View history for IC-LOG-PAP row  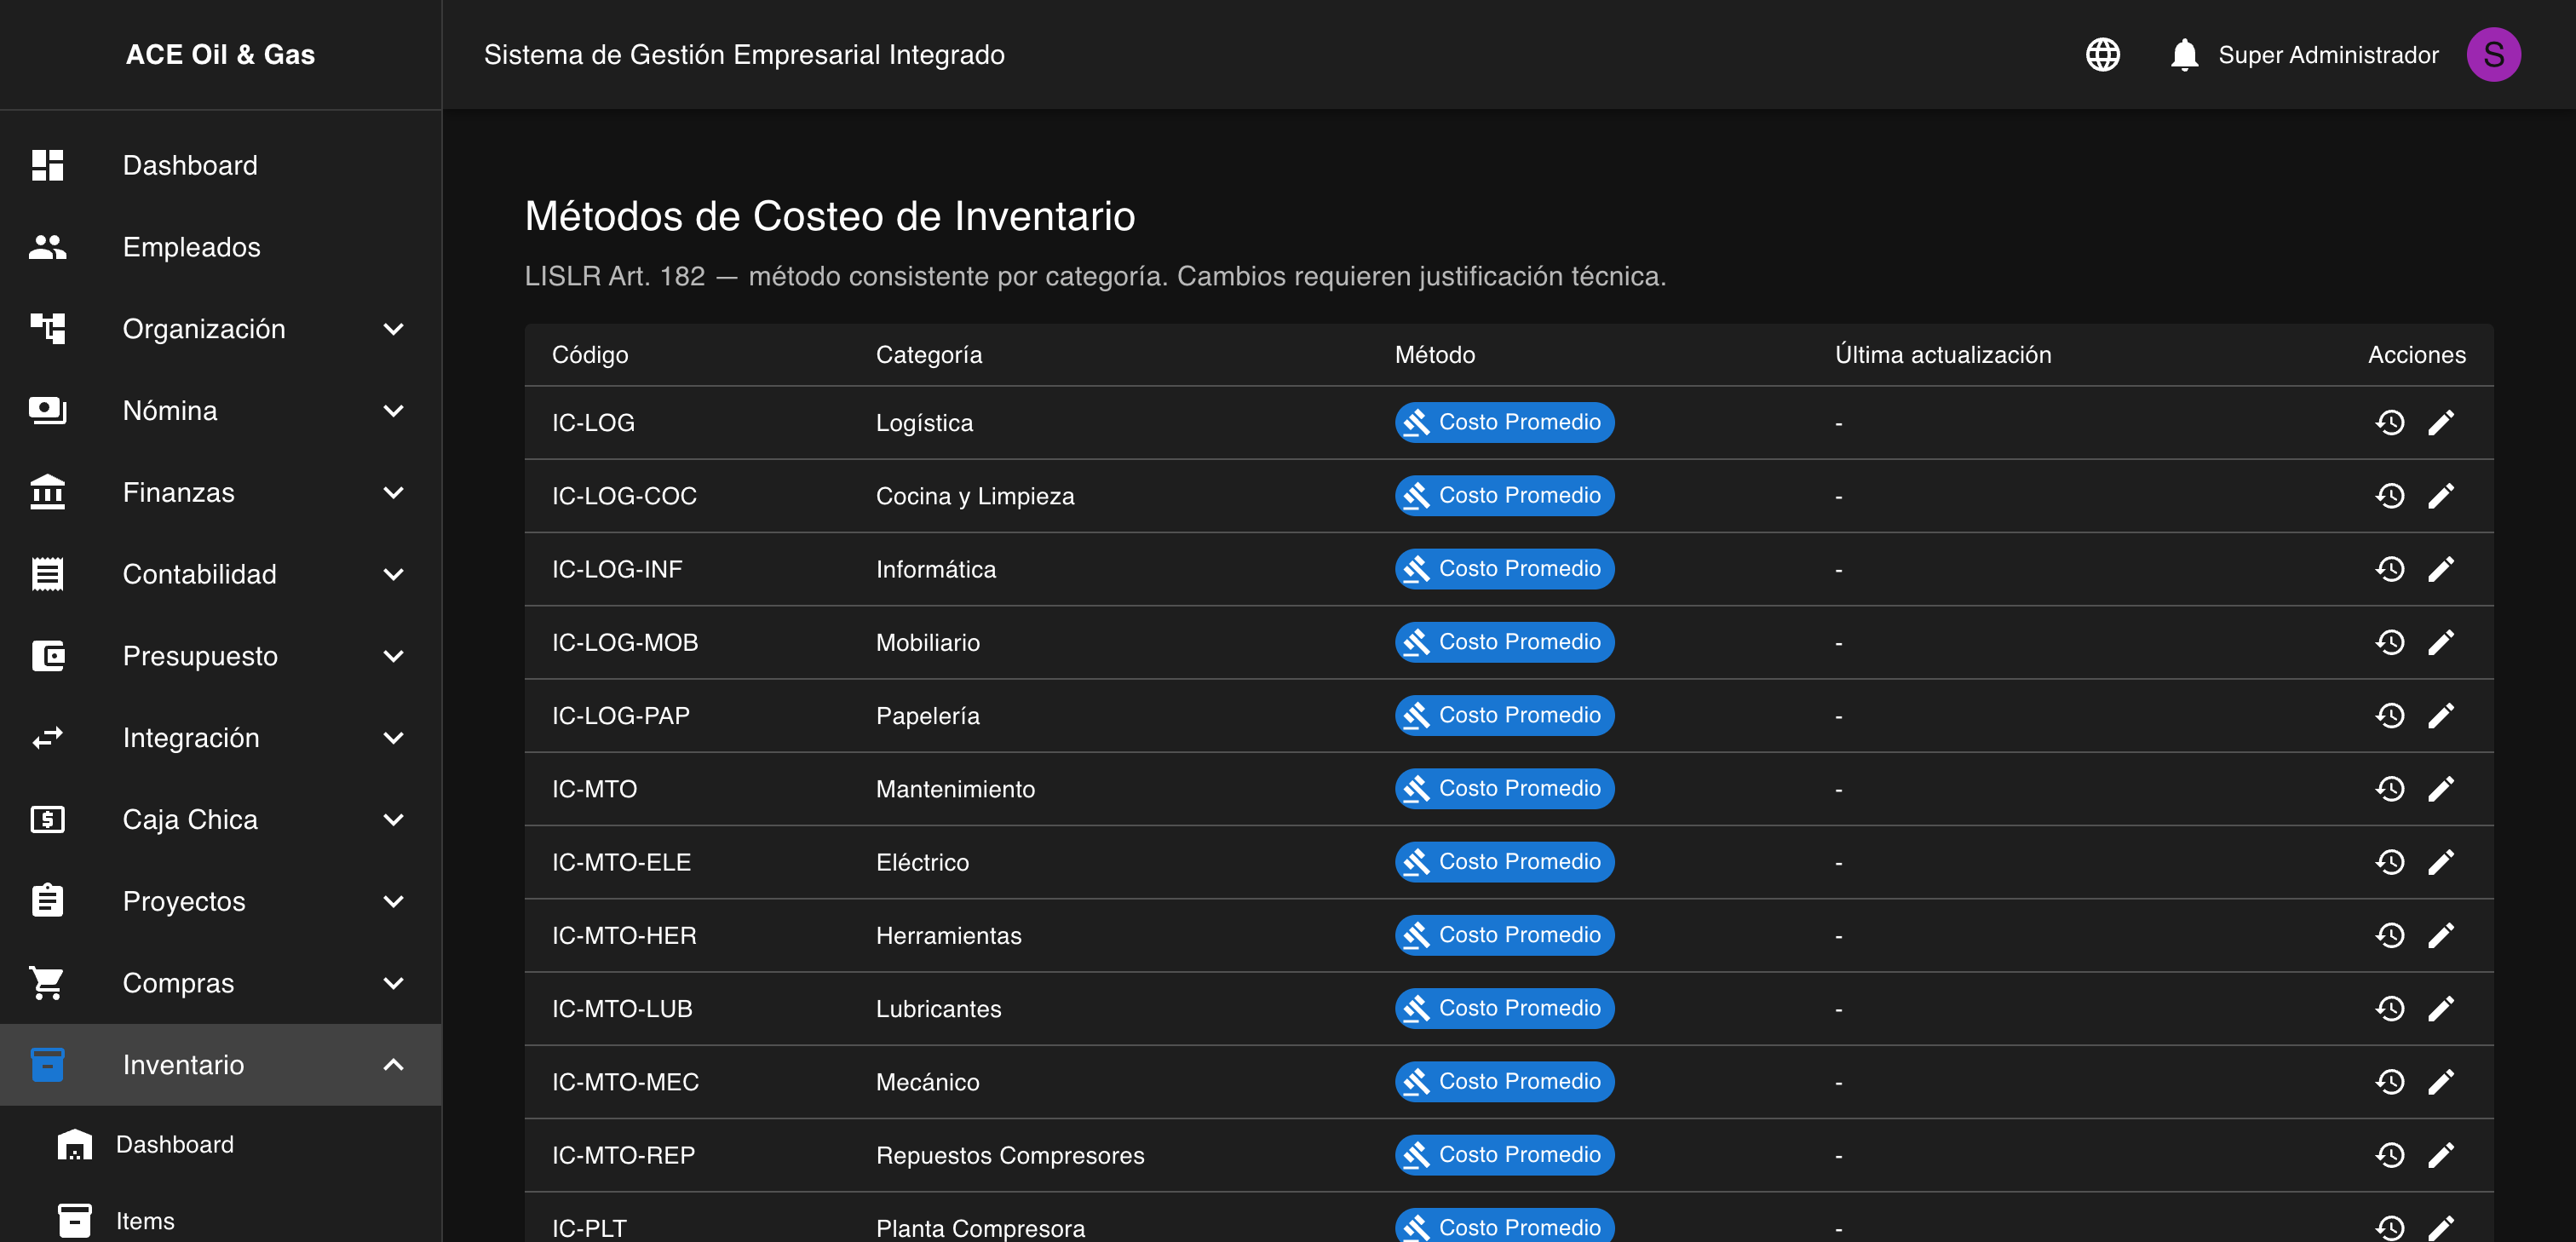coord(2390,716)
